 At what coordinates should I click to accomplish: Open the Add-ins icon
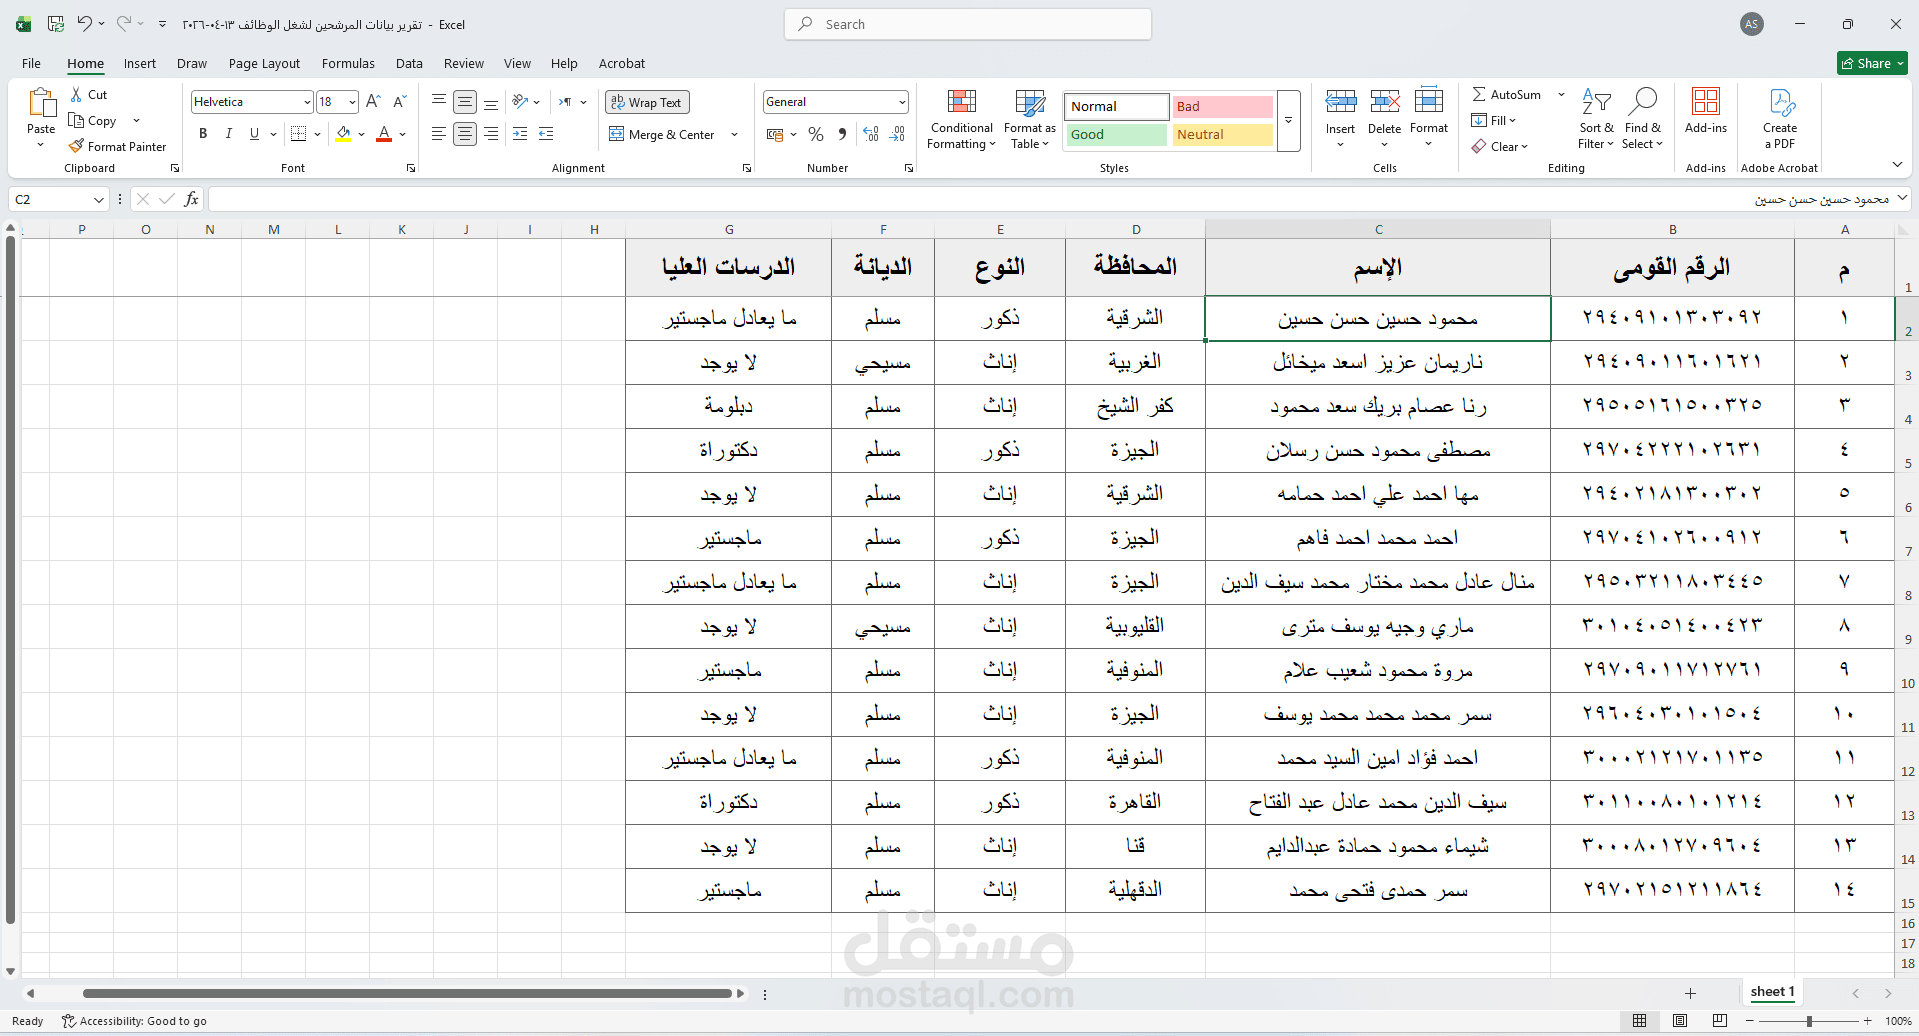pos(1706,102)
